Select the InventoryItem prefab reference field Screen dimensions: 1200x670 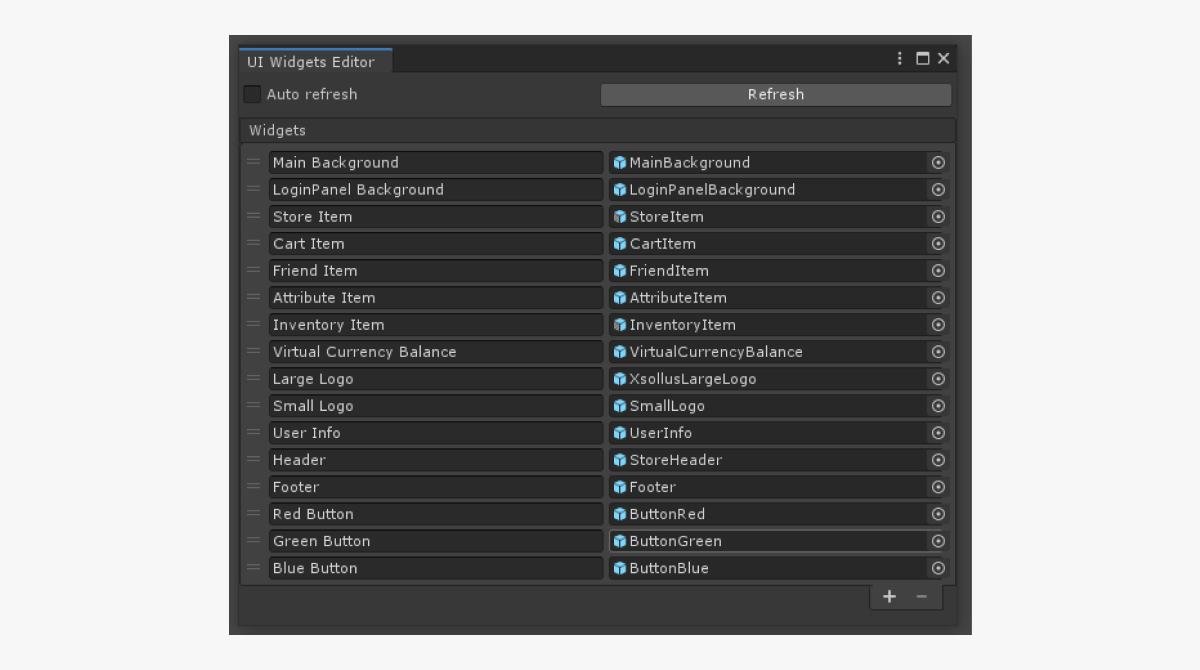768,325
